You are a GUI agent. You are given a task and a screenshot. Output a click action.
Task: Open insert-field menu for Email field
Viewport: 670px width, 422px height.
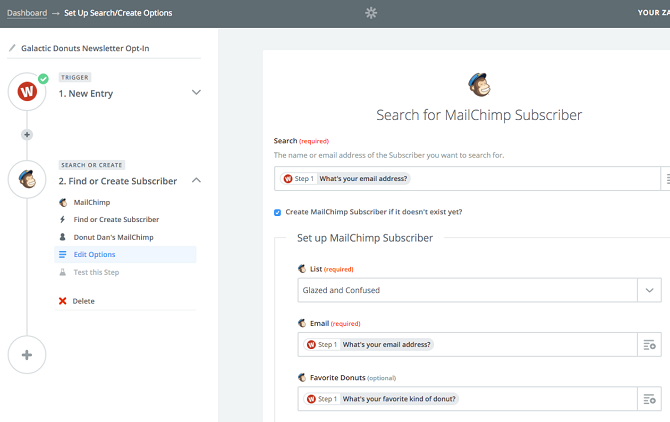649,345
